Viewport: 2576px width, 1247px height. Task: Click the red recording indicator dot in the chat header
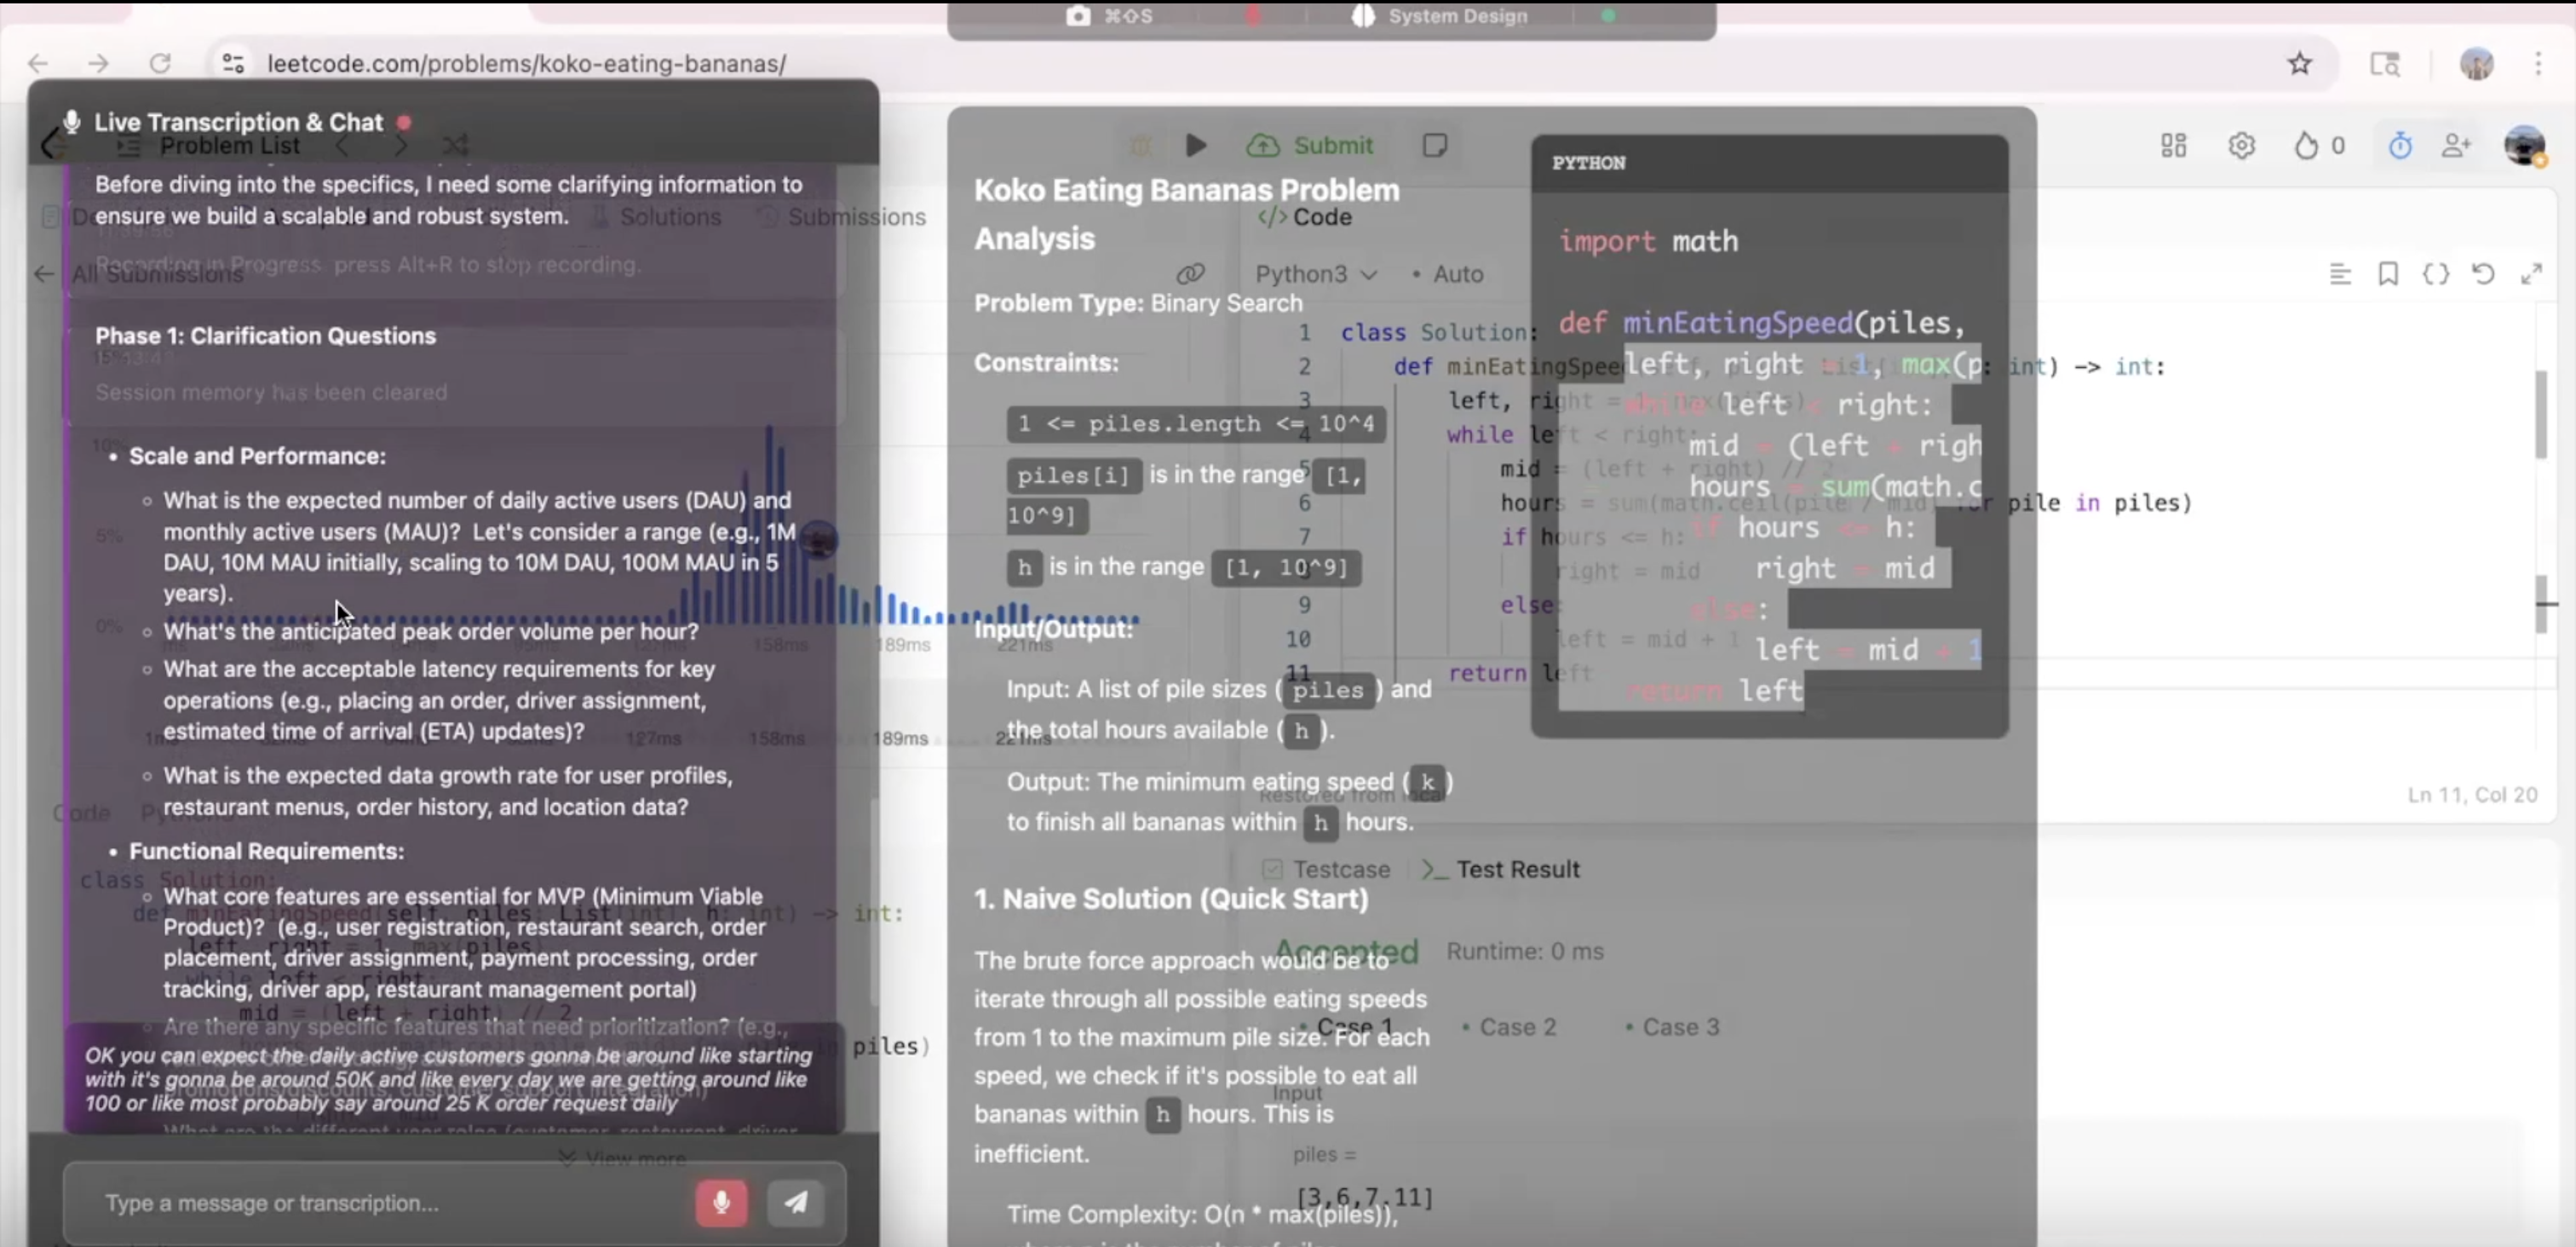click(404, 122)
